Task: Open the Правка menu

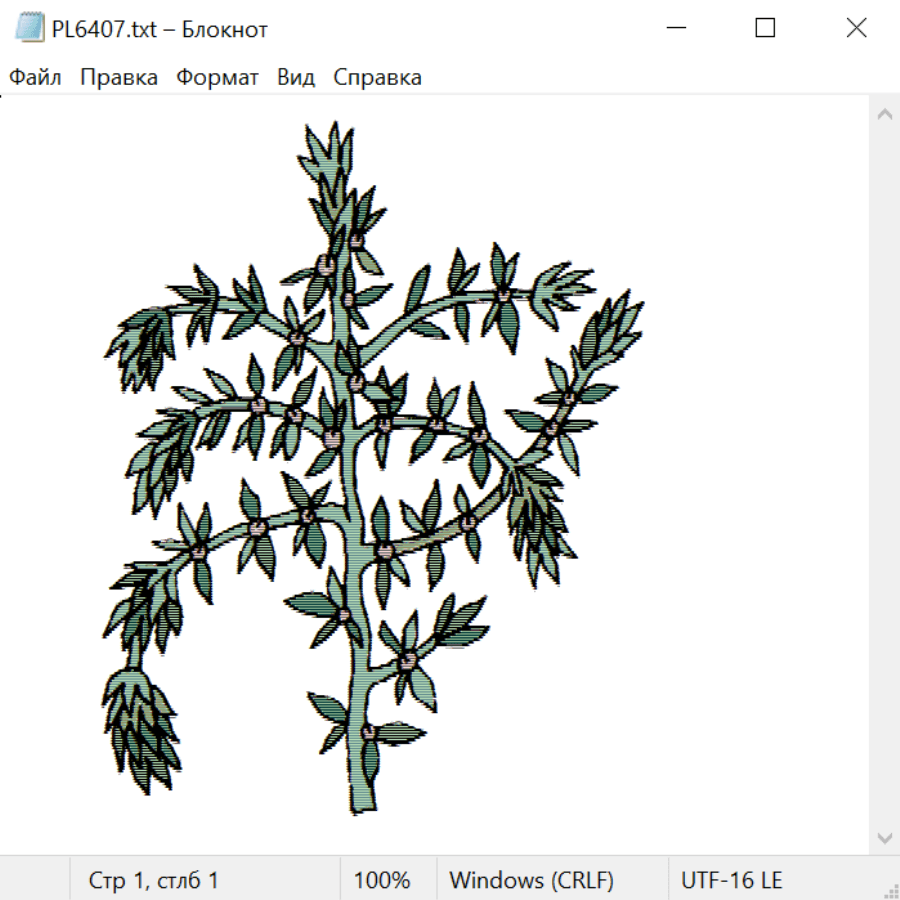Action: click(119, 77)
